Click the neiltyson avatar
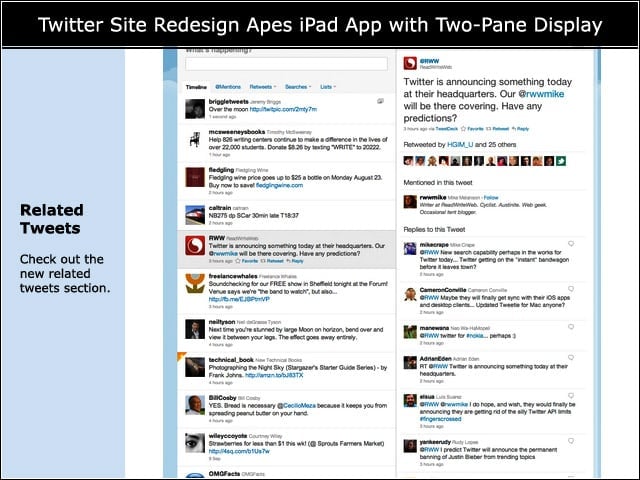Screen dimensions: 640x480 pos(195,329)
